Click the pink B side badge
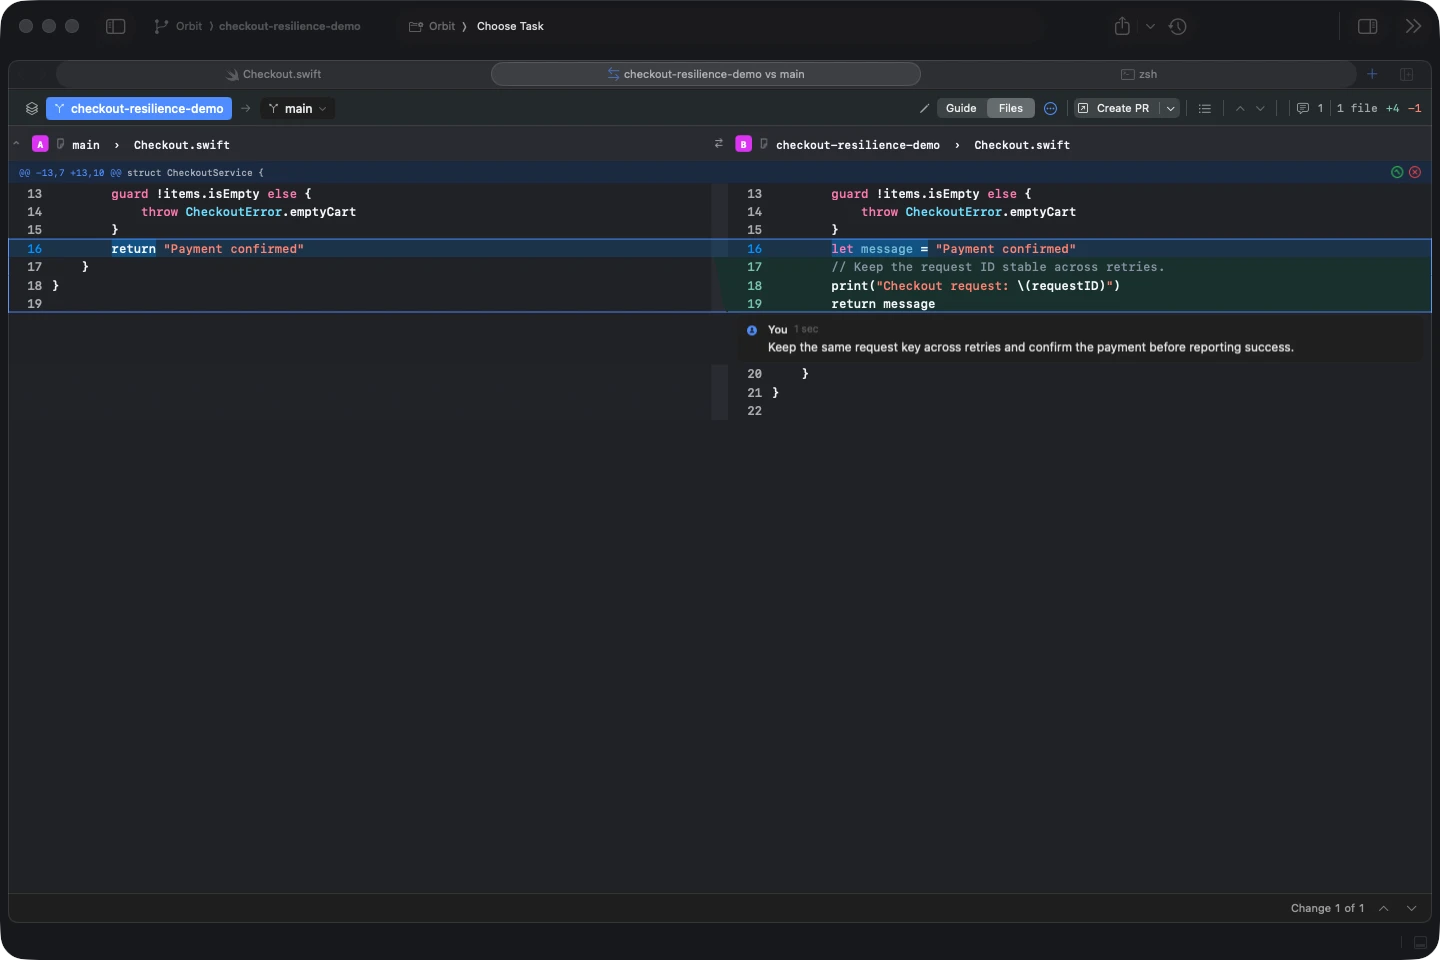The width and height of the screenshot is (1440, 960). click(743, 144)
